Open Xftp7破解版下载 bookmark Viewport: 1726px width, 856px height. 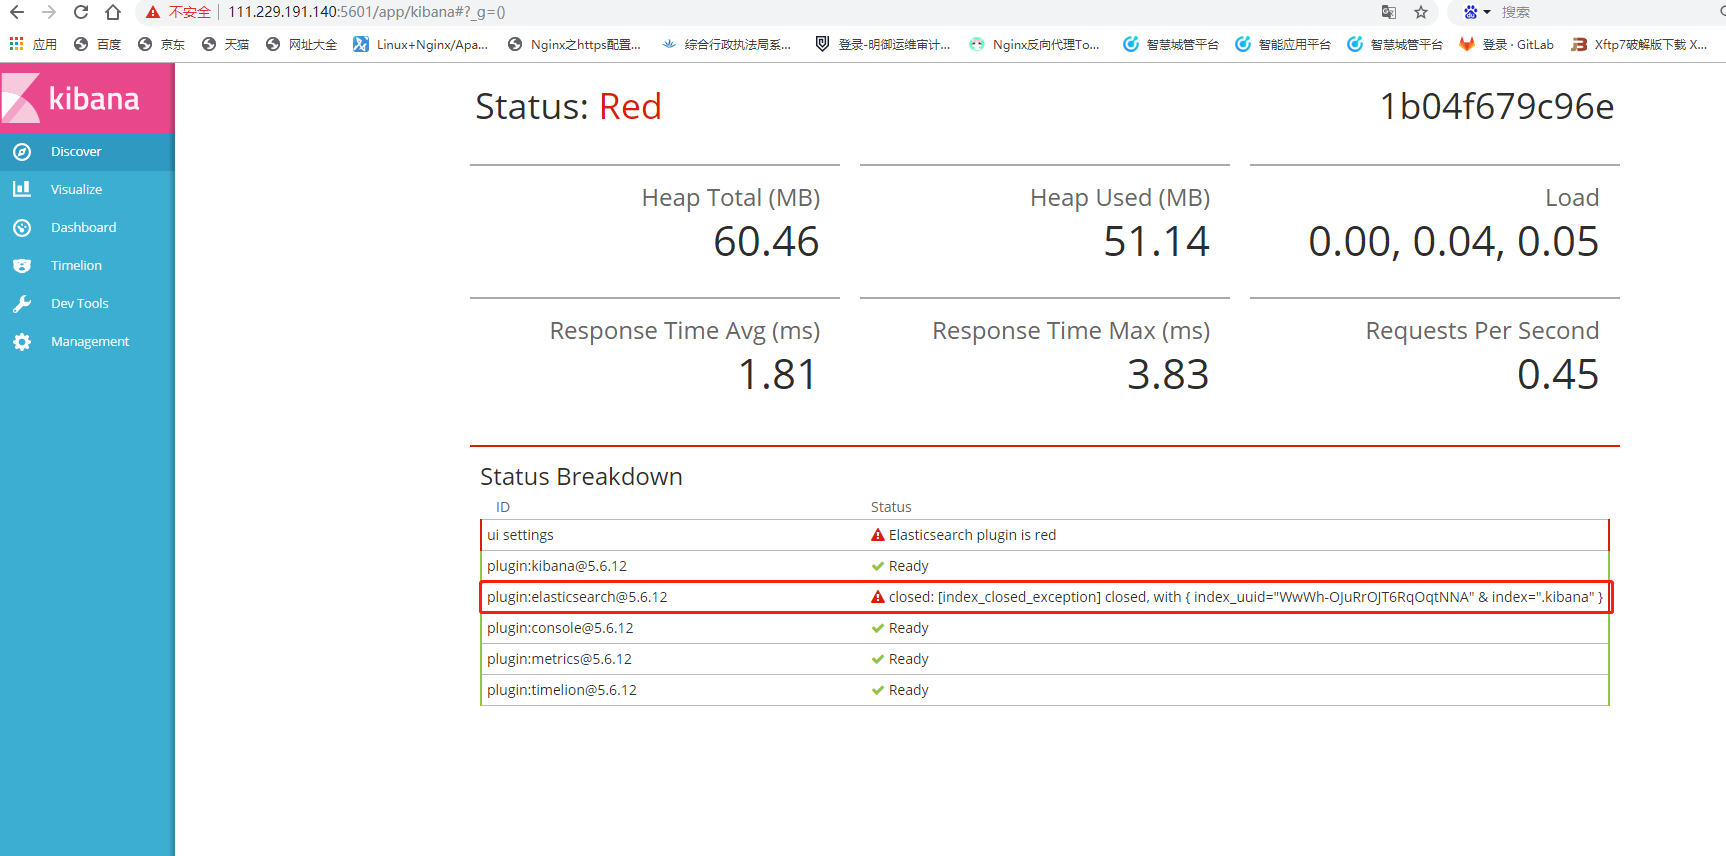tap(1639, 44)
